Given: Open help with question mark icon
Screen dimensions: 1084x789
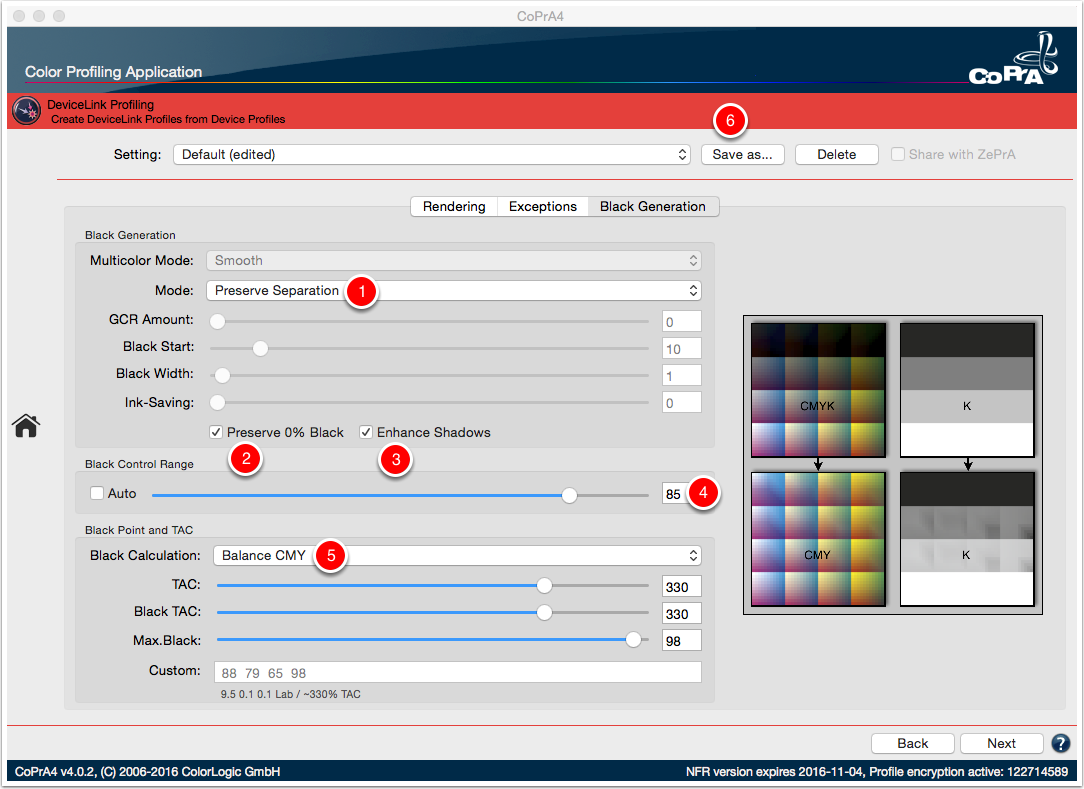Looking at the screenshot, I should click(1060, 743).
